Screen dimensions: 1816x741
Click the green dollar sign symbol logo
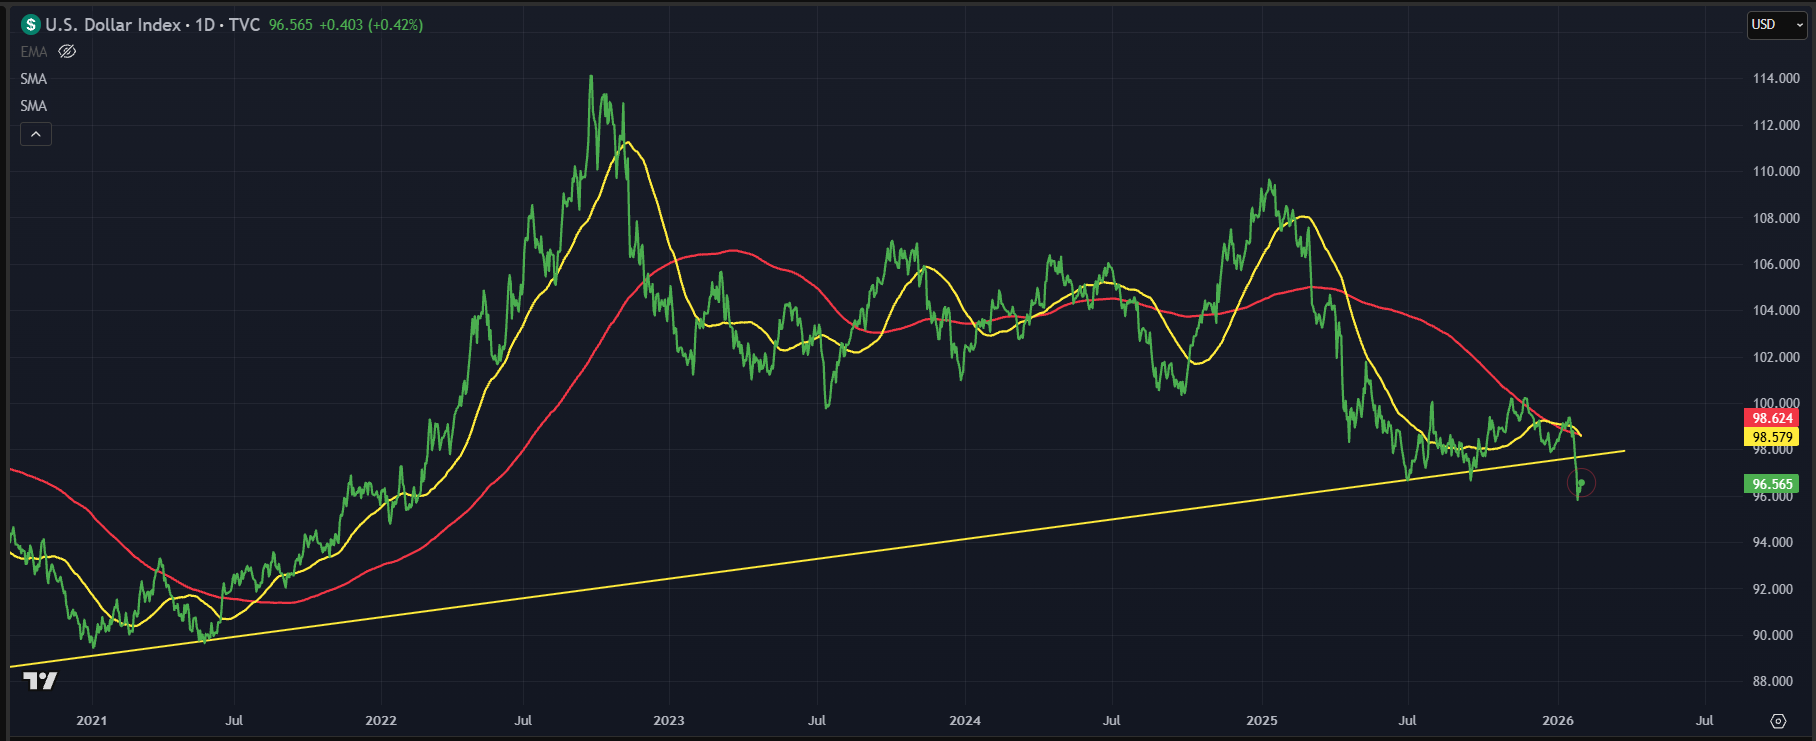click(31, 25)
